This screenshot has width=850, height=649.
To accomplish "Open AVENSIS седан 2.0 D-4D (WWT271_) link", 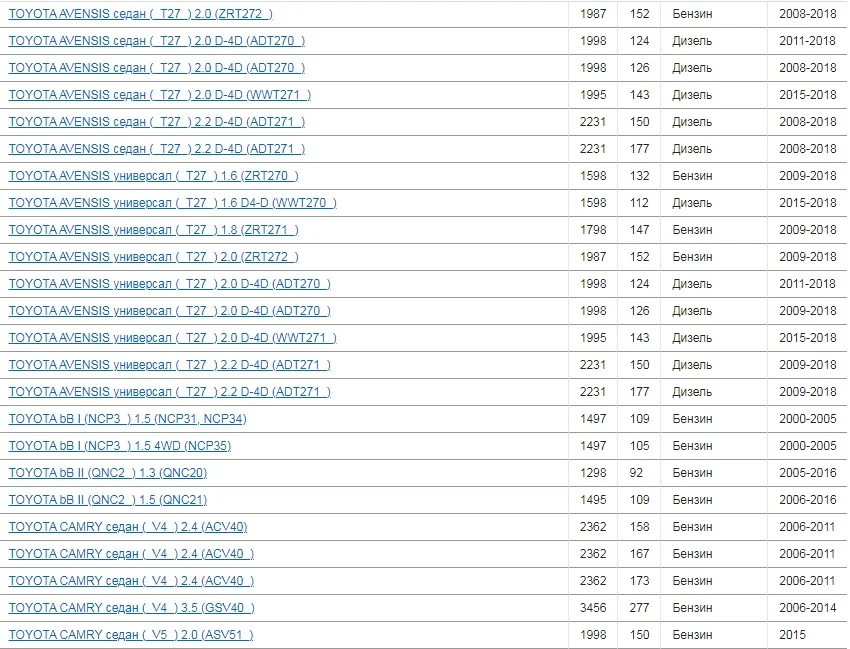I will pyautogui.click(x=160, y=95).
